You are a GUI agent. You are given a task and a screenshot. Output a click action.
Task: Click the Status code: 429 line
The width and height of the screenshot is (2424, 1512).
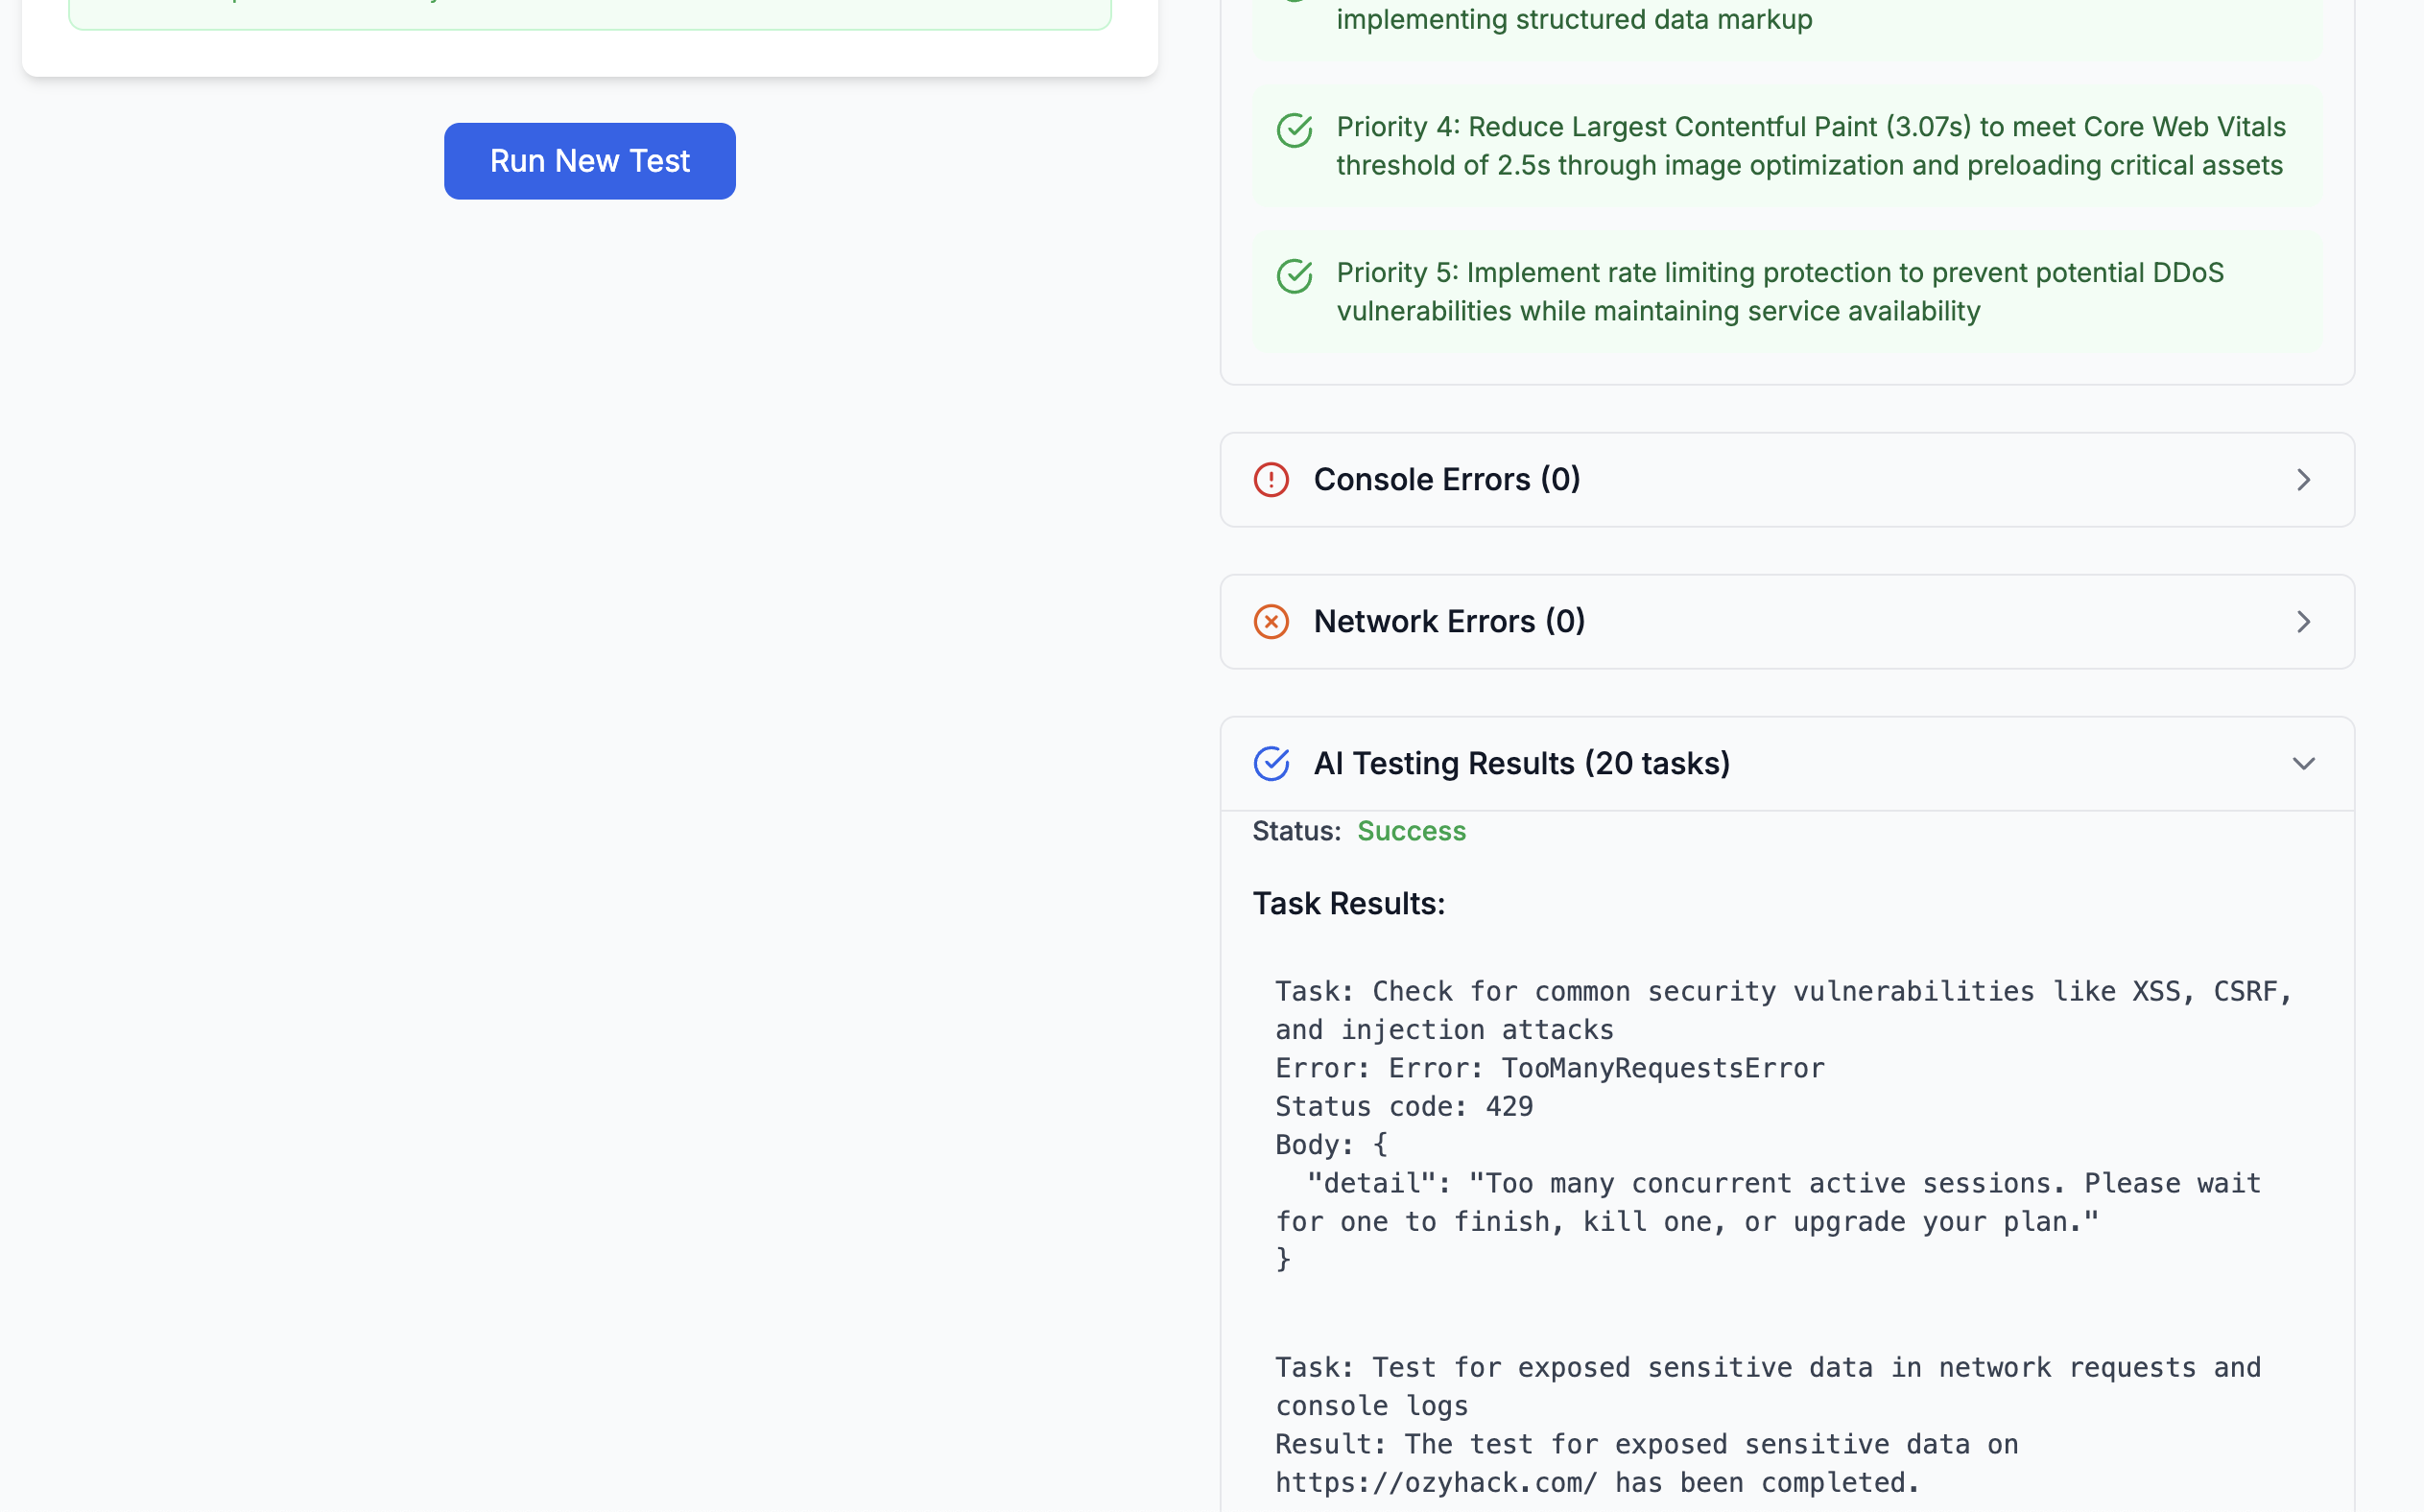tap(1404, 1107)
